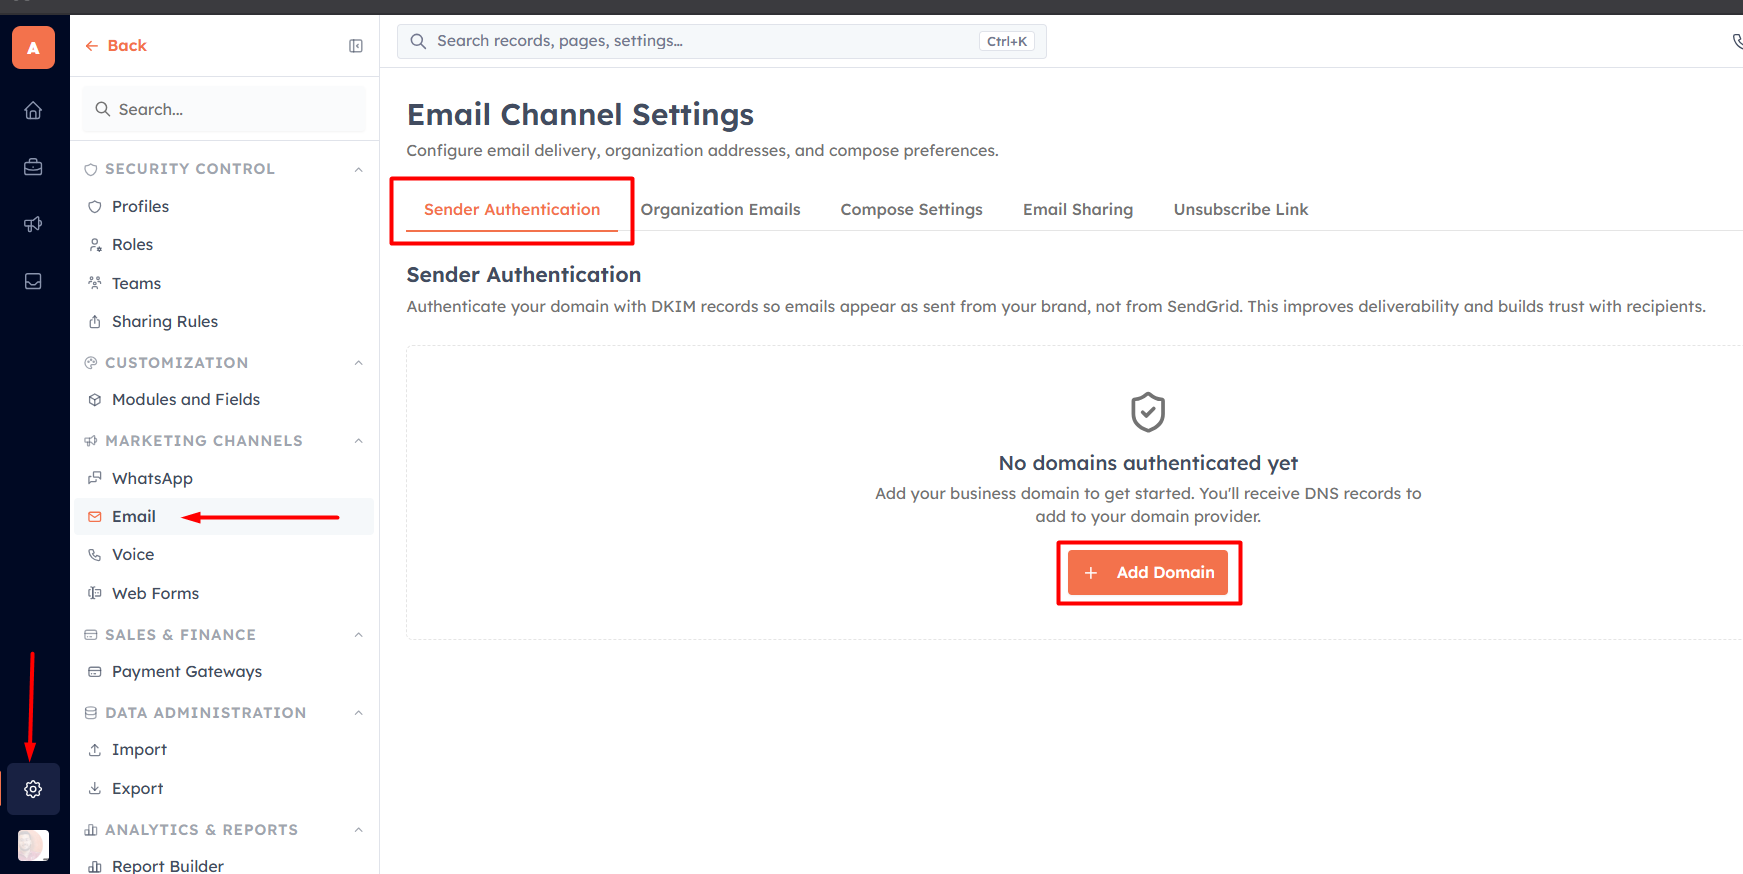Click the shield check icon in empty state
The image size is (1743, 874).
pyautogui.click(x=1148, y=412)
